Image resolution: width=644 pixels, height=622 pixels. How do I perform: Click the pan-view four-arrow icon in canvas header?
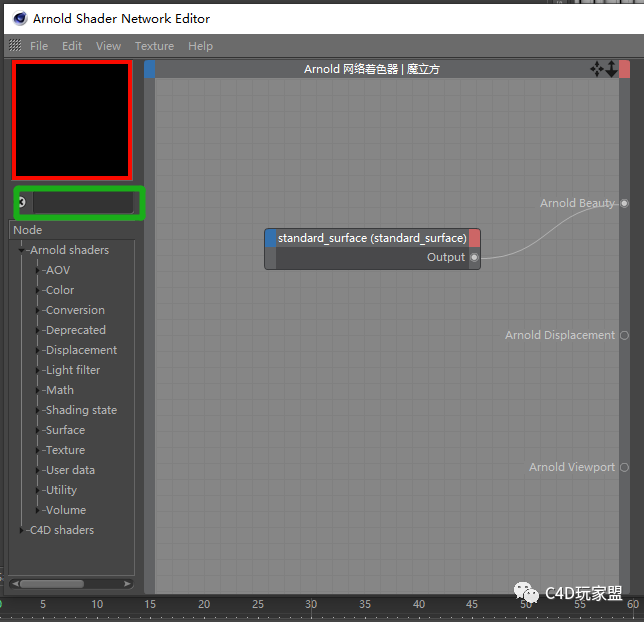point(597,69)
